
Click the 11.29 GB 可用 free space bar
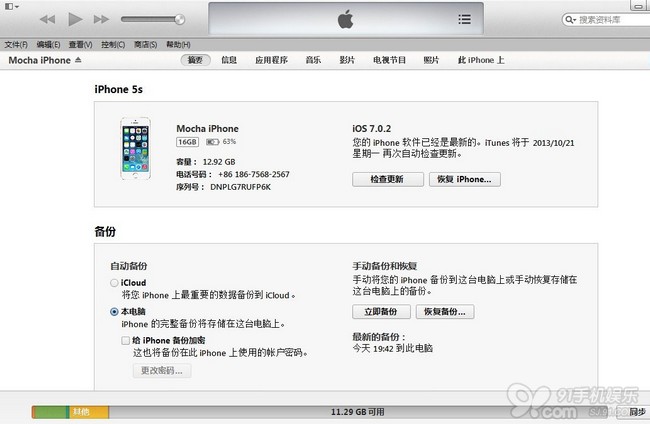(357, 412)
